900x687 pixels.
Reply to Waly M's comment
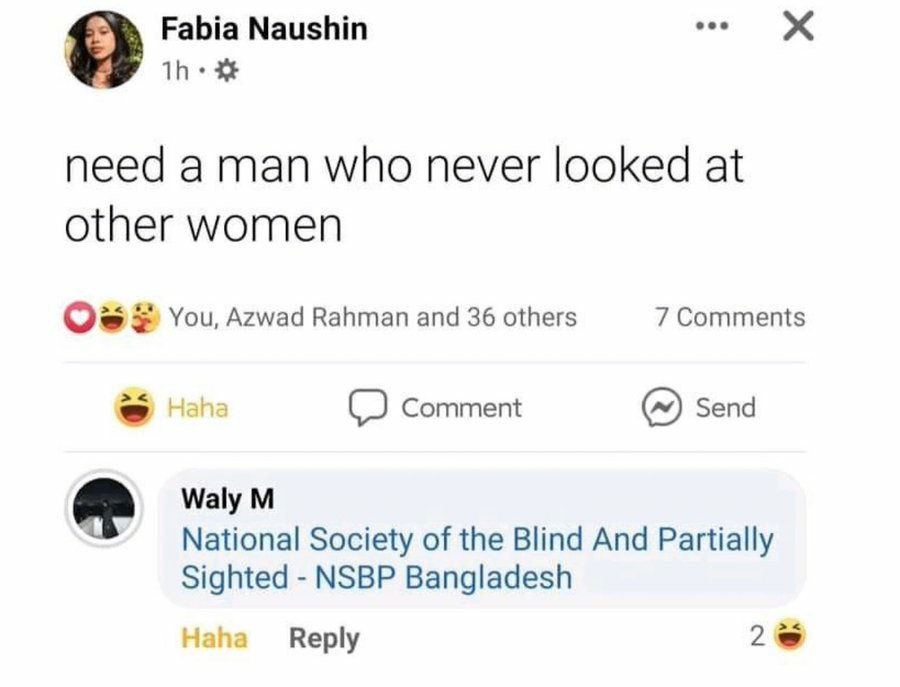(323, 637)
